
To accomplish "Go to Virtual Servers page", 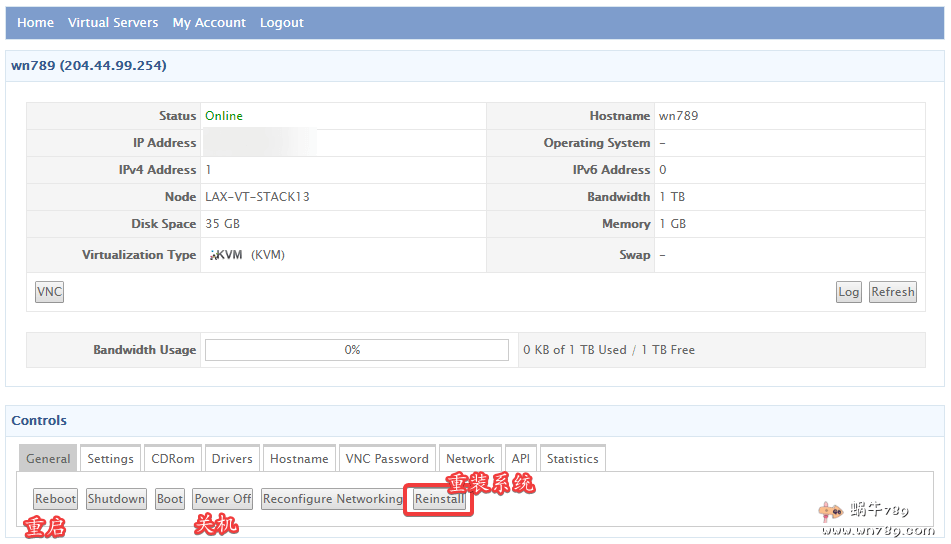I will pos(113,22).
